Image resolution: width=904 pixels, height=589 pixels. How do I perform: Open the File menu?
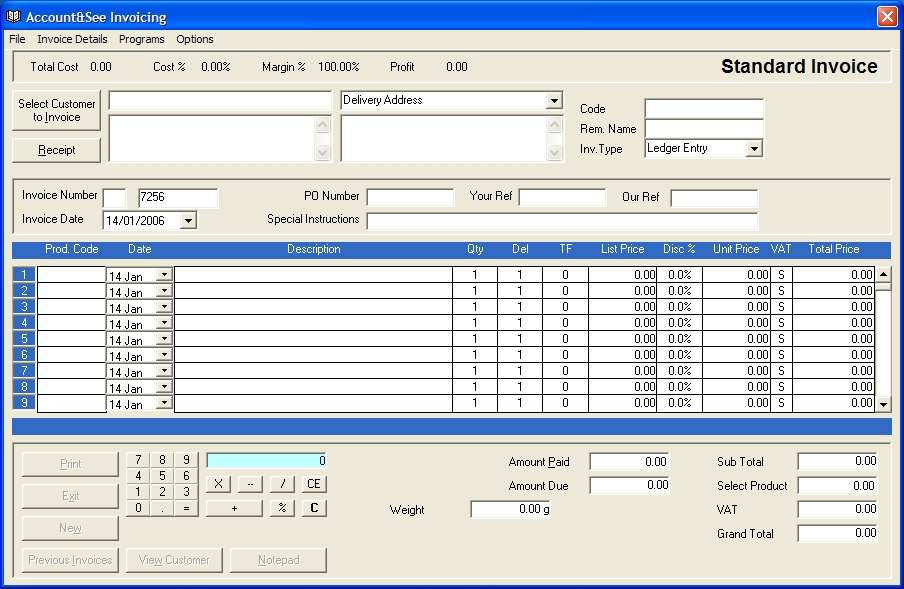coord(17,39)
